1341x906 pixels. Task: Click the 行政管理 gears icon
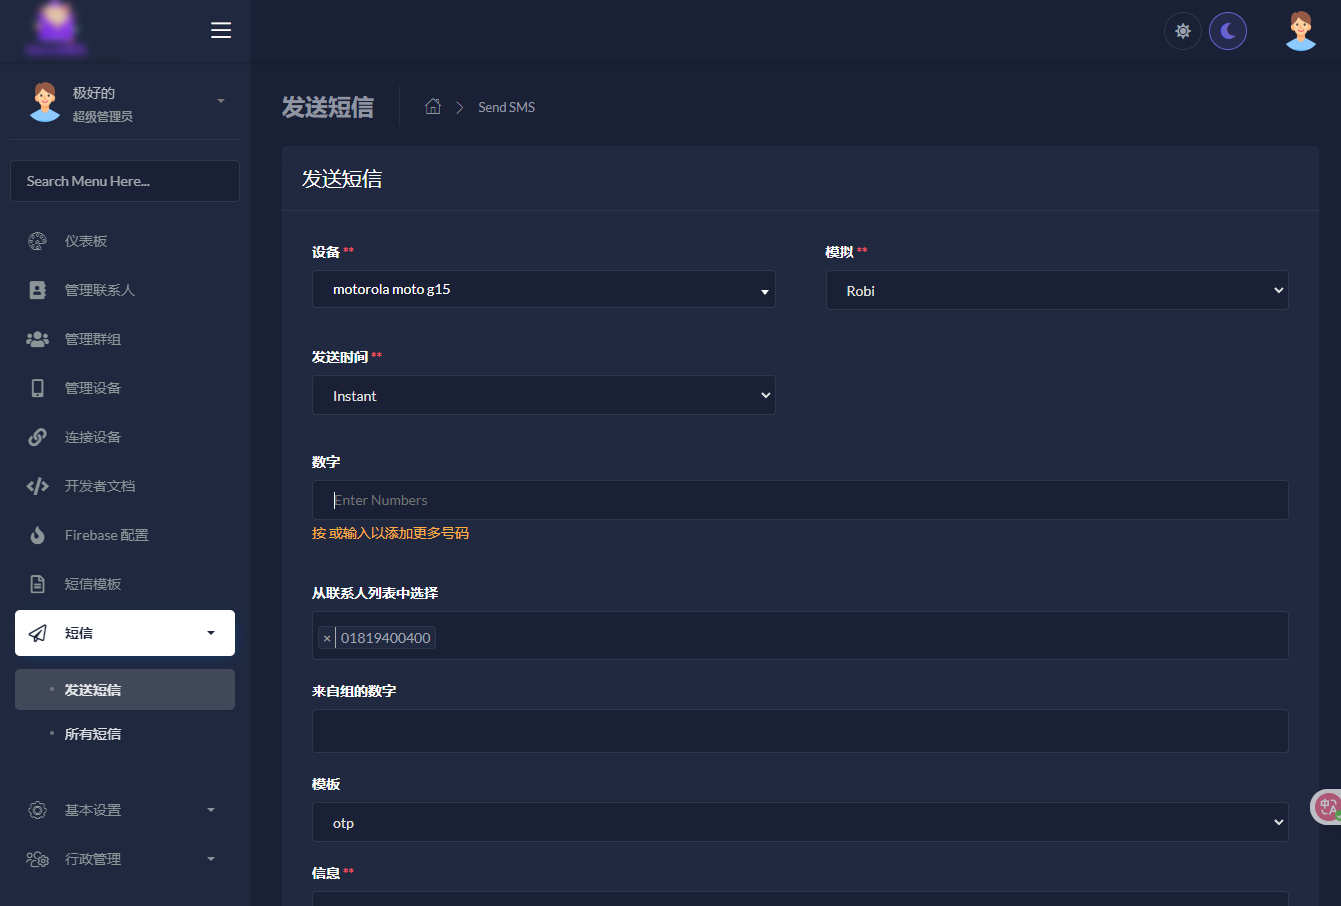(x=37, y=859)
